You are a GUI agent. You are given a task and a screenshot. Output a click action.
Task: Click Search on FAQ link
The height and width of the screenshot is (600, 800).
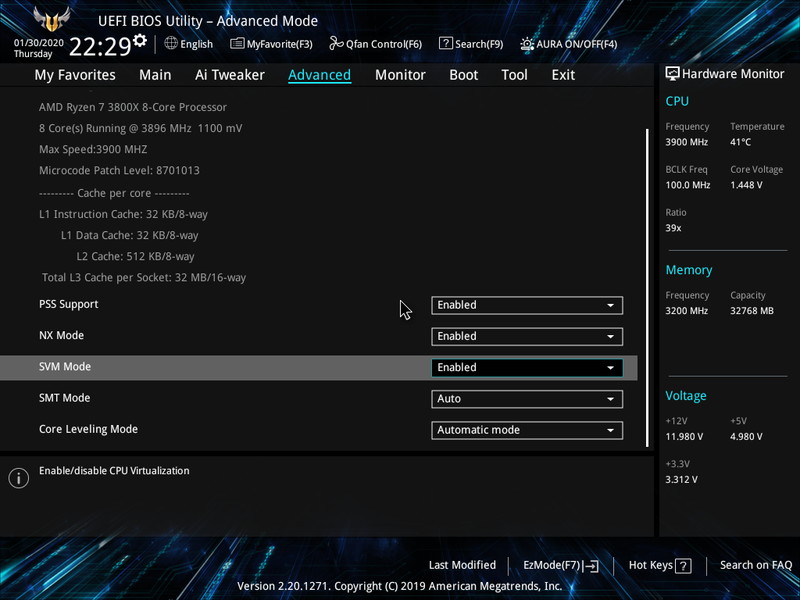click(756, 565)
